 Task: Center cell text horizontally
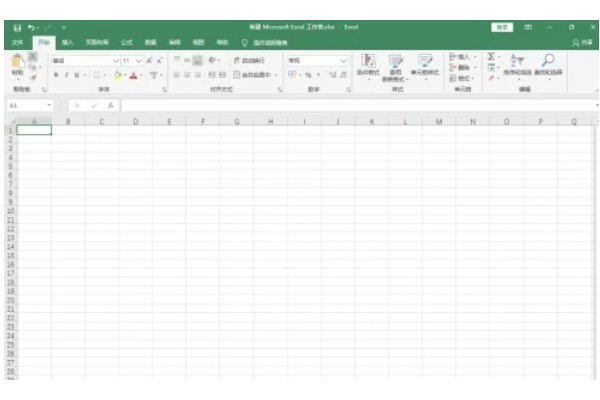point(187,75)
